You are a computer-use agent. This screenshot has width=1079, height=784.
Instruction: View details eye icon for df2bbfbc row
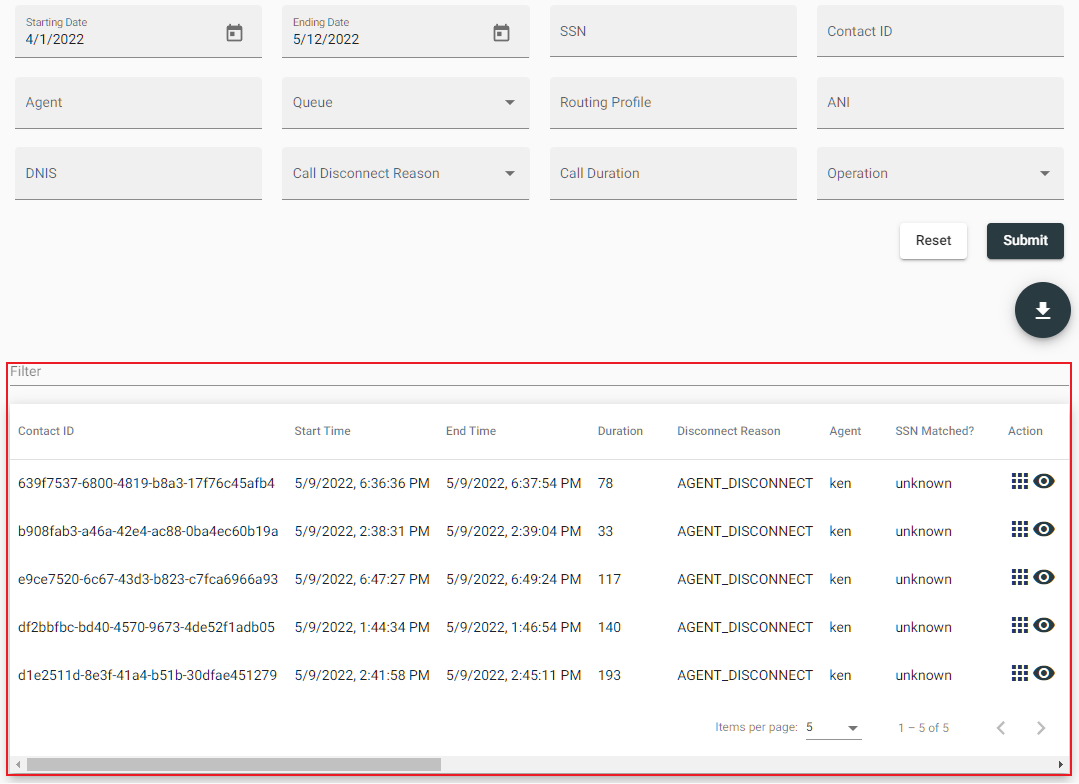click(x=1044, y=625)
